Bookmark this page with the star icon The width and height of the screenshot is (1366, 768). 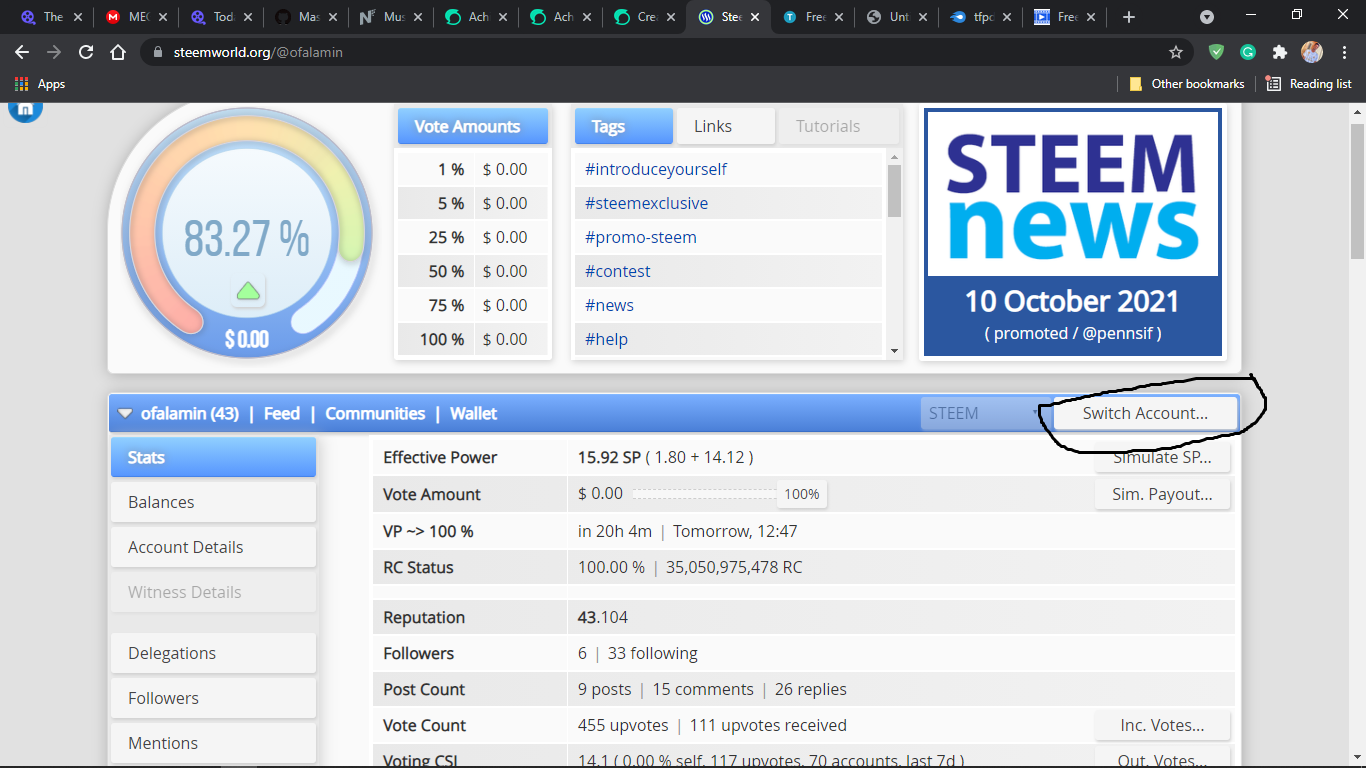(x=1176, y=52)
